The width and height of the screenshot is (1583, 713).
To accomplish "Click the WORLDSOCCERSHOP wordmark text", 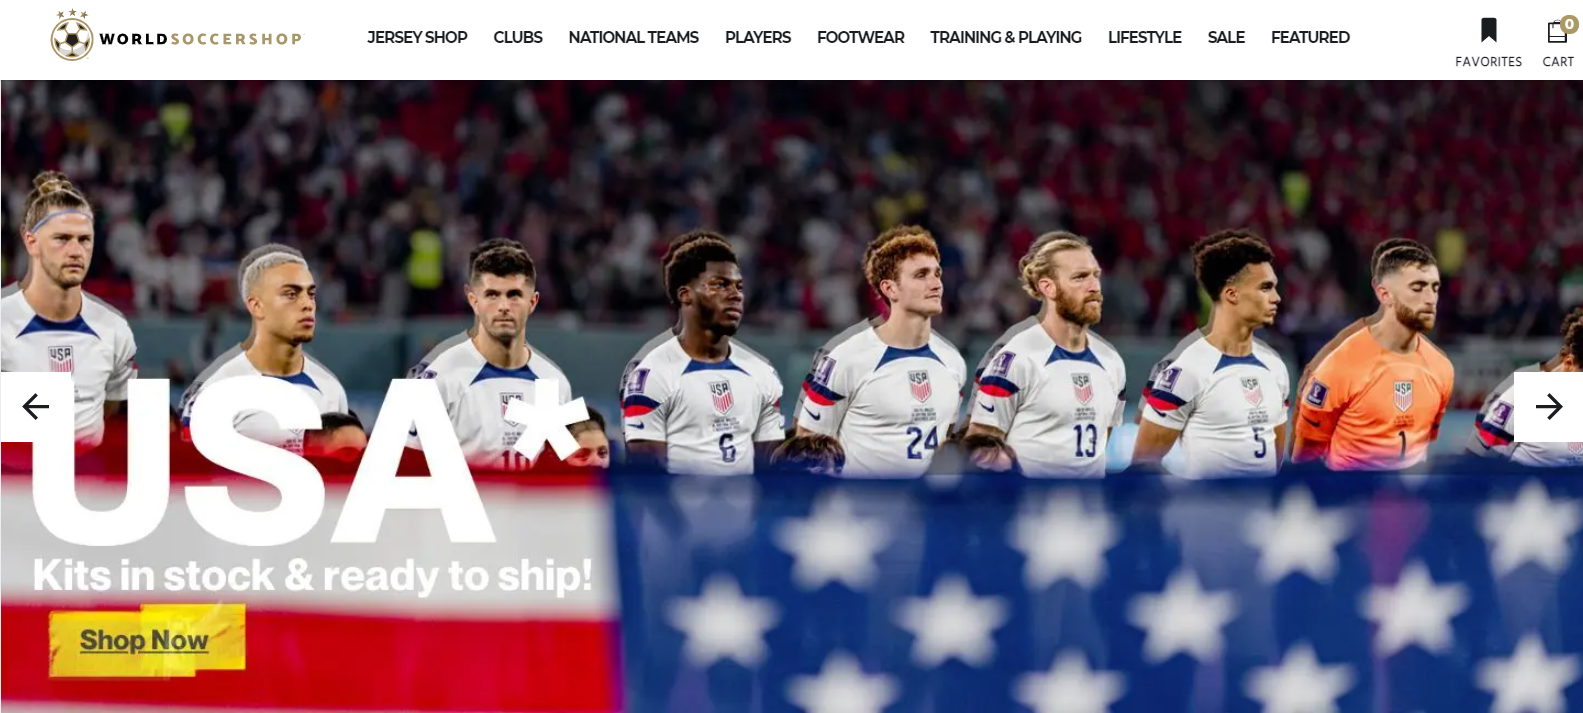I will click(200, 39).
